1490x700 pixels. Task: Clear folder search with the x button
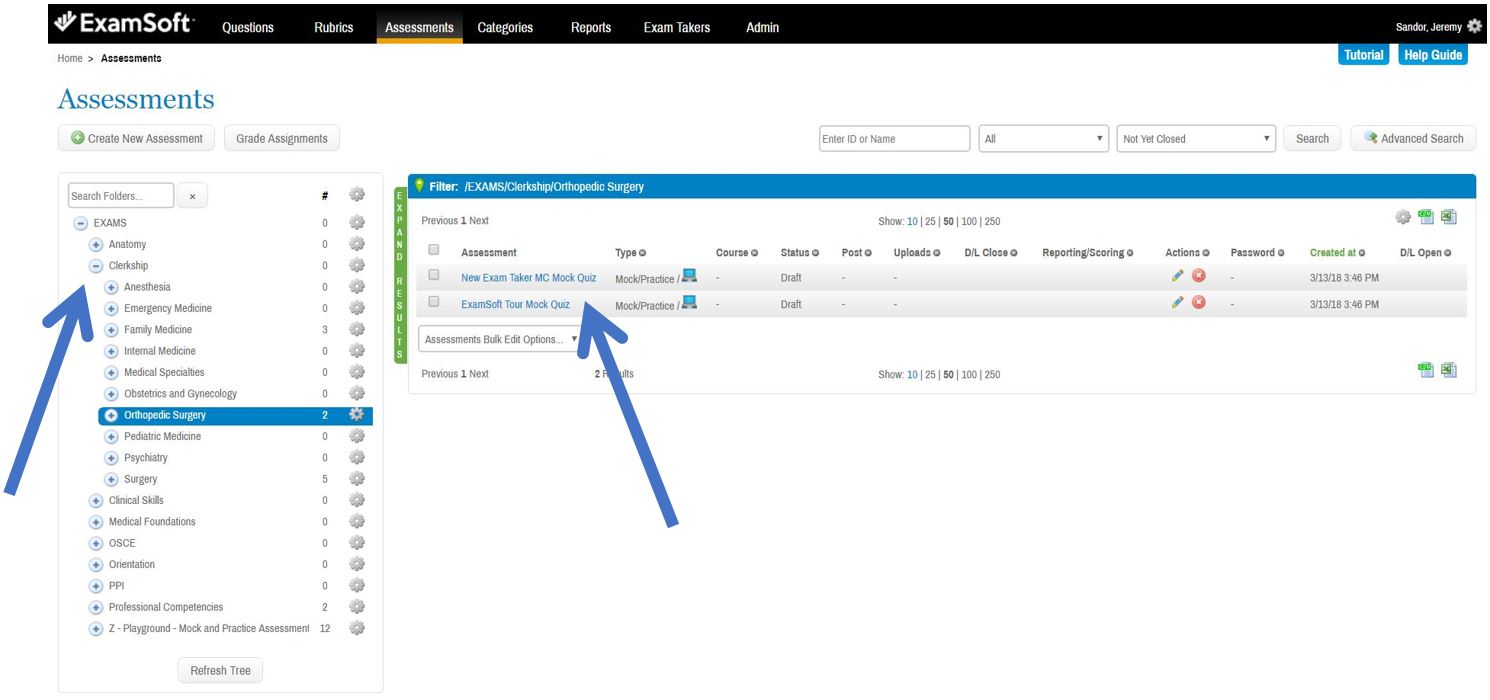click(x=193, y=196)
